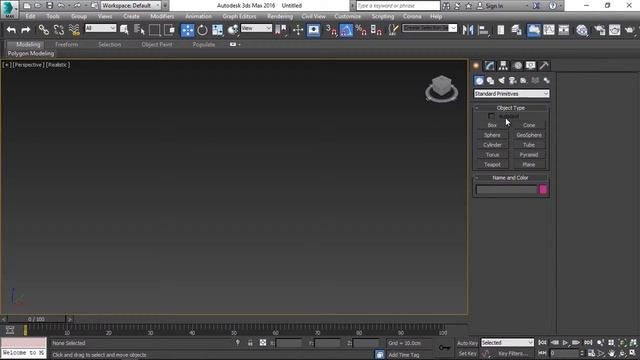640x360 pixels.
Task: Activate Select and Move tool
Action: [x=187, y=30]
